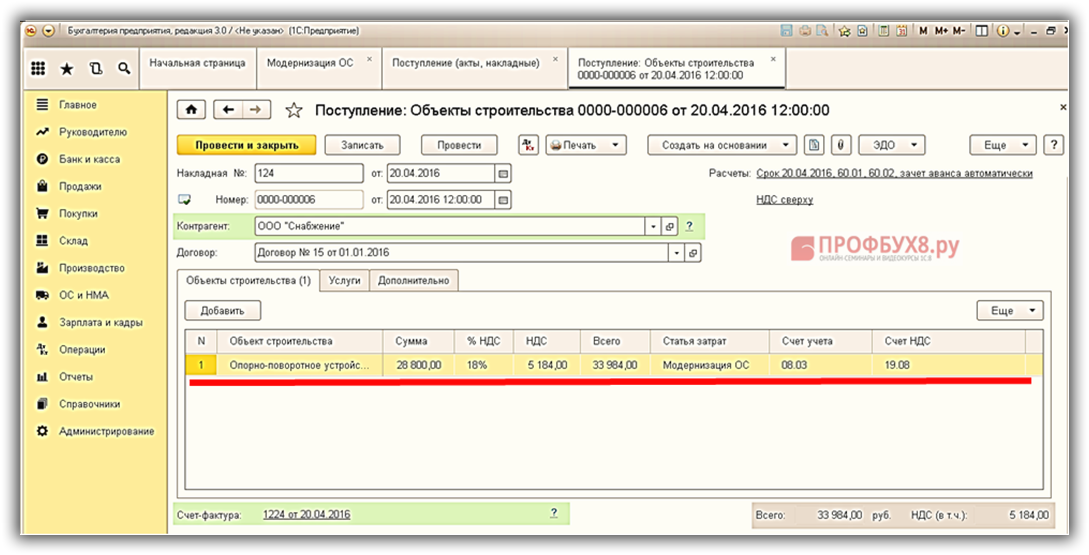Open the search magnifier in the tools panel

click(x=124, y=68)
